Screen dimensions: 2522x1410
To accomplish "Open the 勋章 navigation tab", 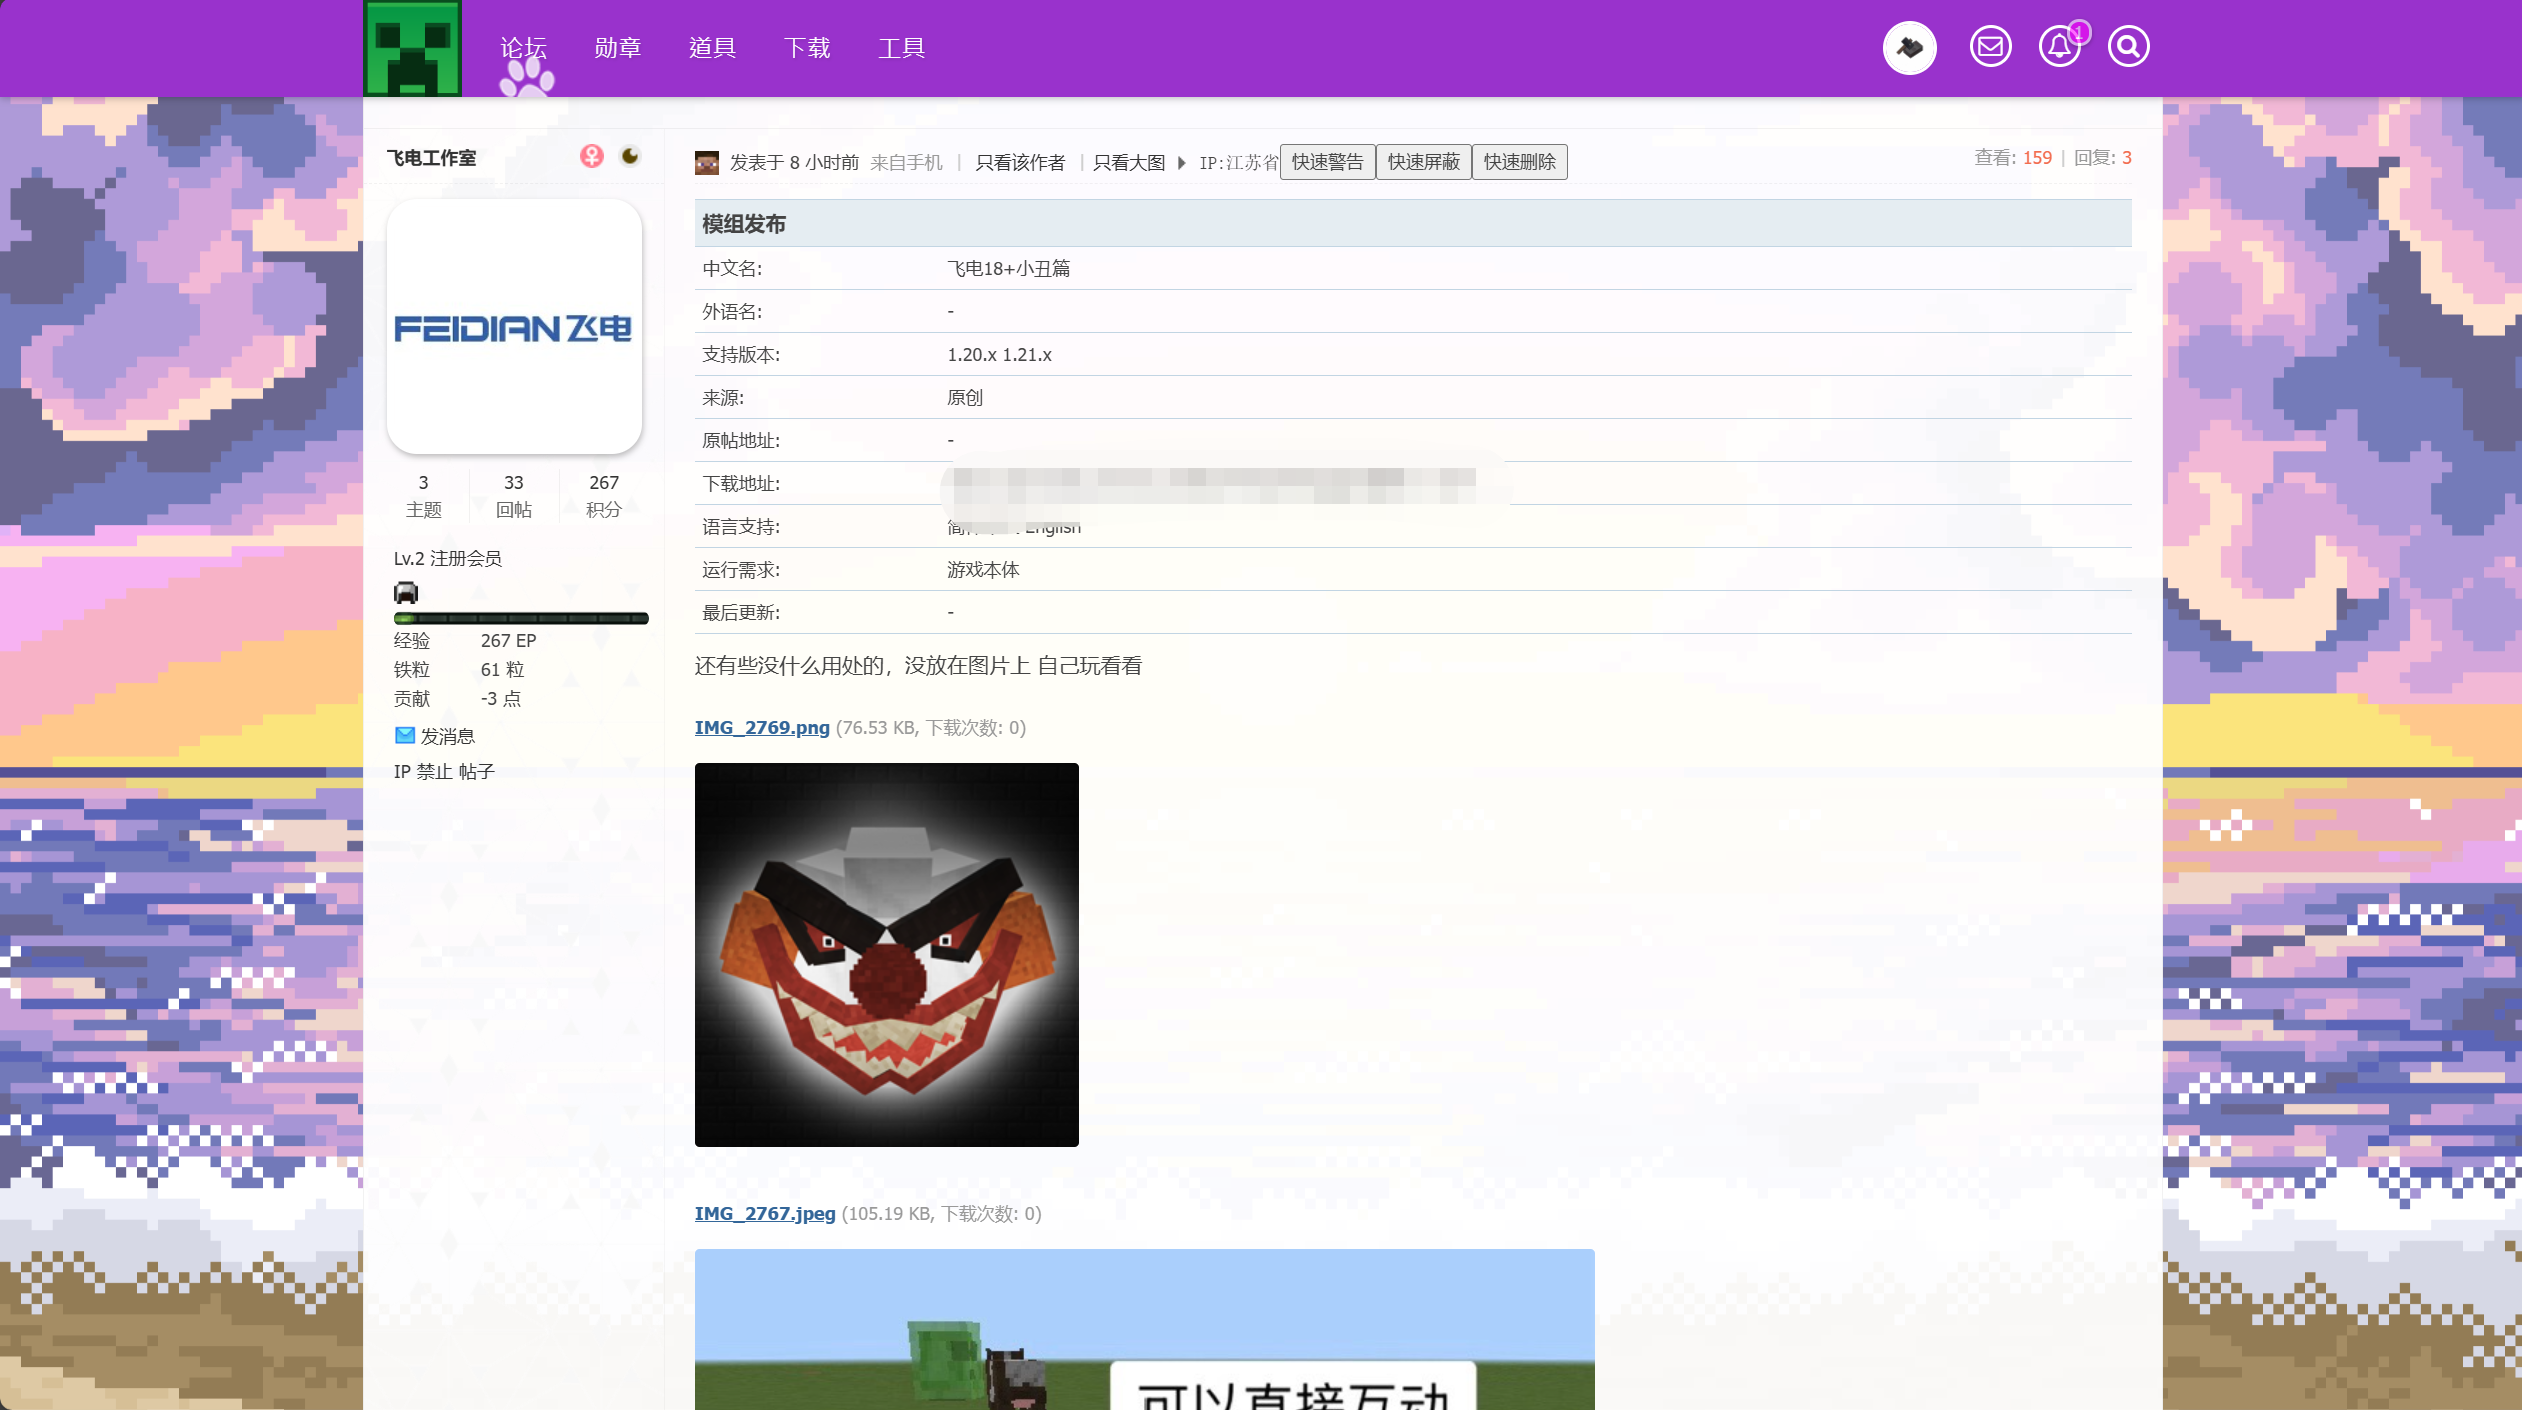I will tap(617, 48).
